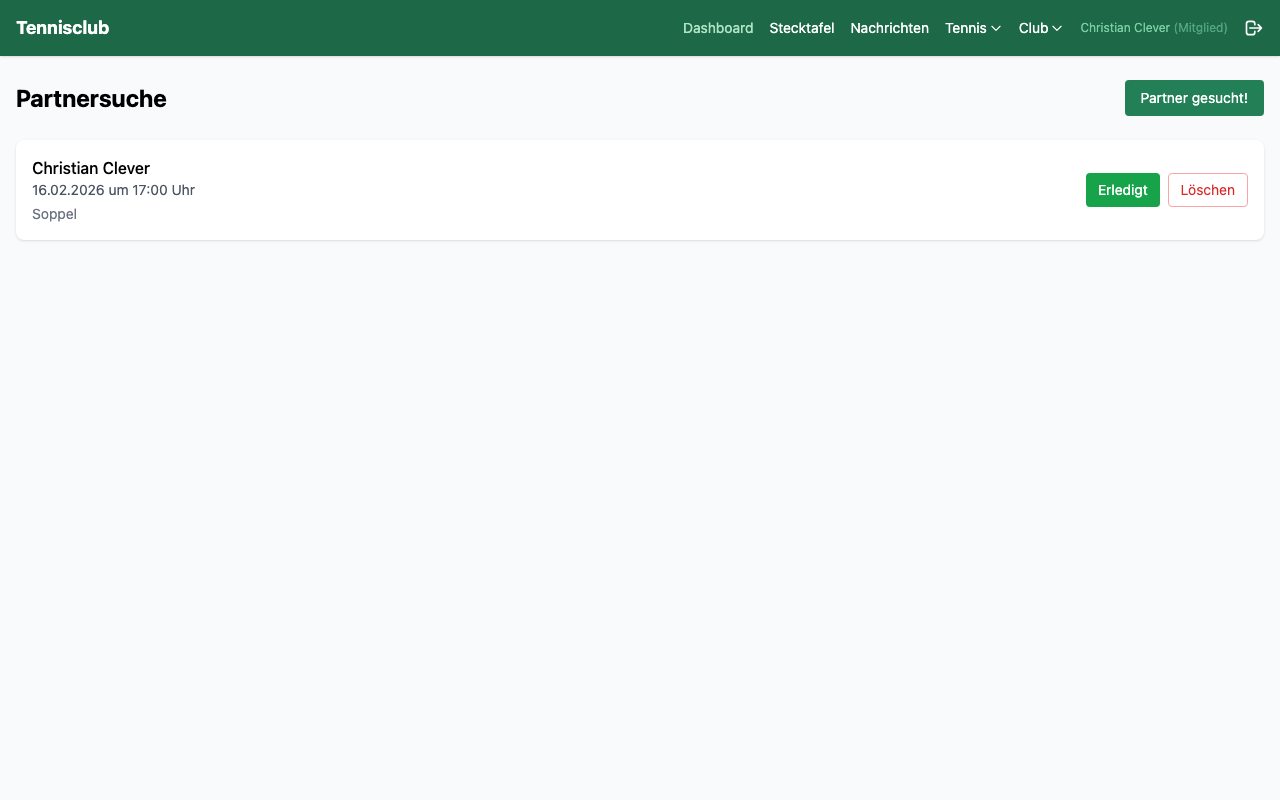Click the (Mitglied) role label

point(1200,28)
